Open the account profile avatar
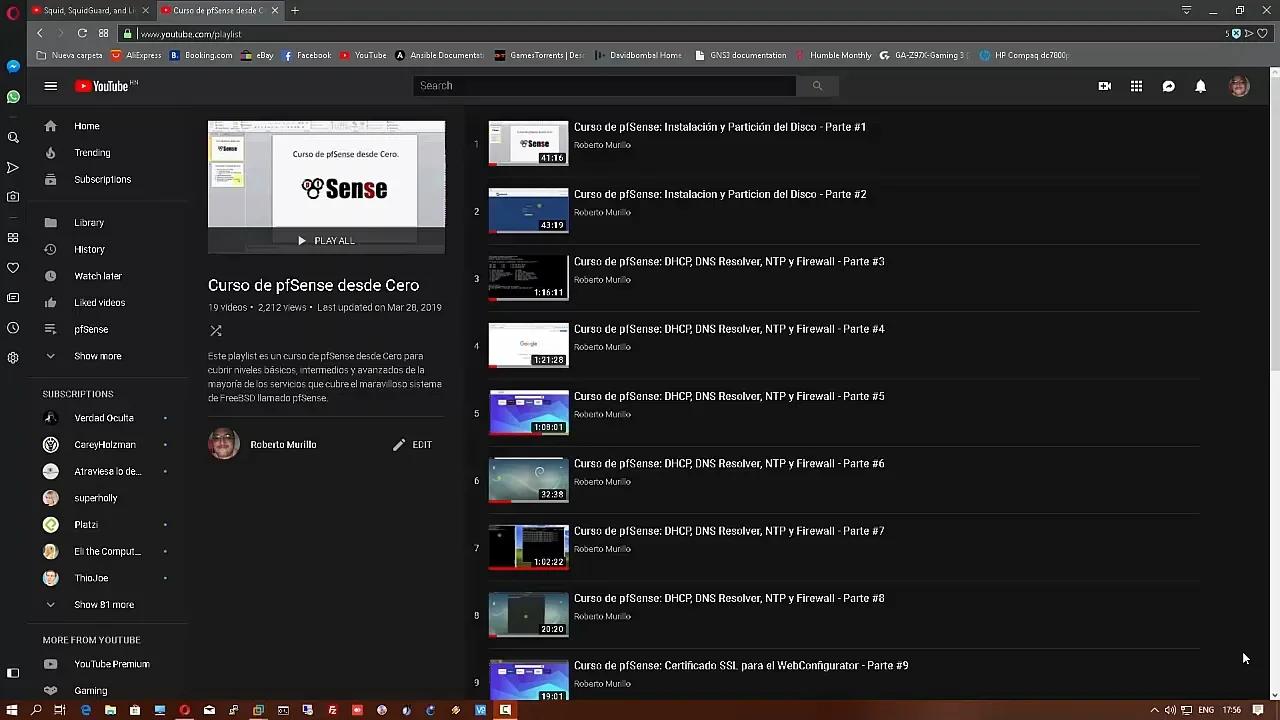 pos(1239,86)
